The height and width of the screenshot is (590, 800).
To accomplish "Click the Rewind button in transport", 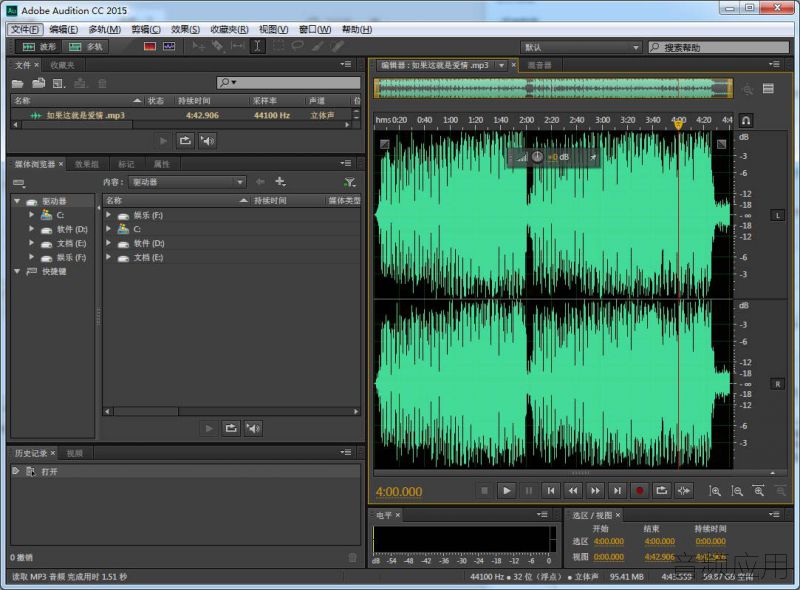I will pyautogui.click(x=573, y=490).
